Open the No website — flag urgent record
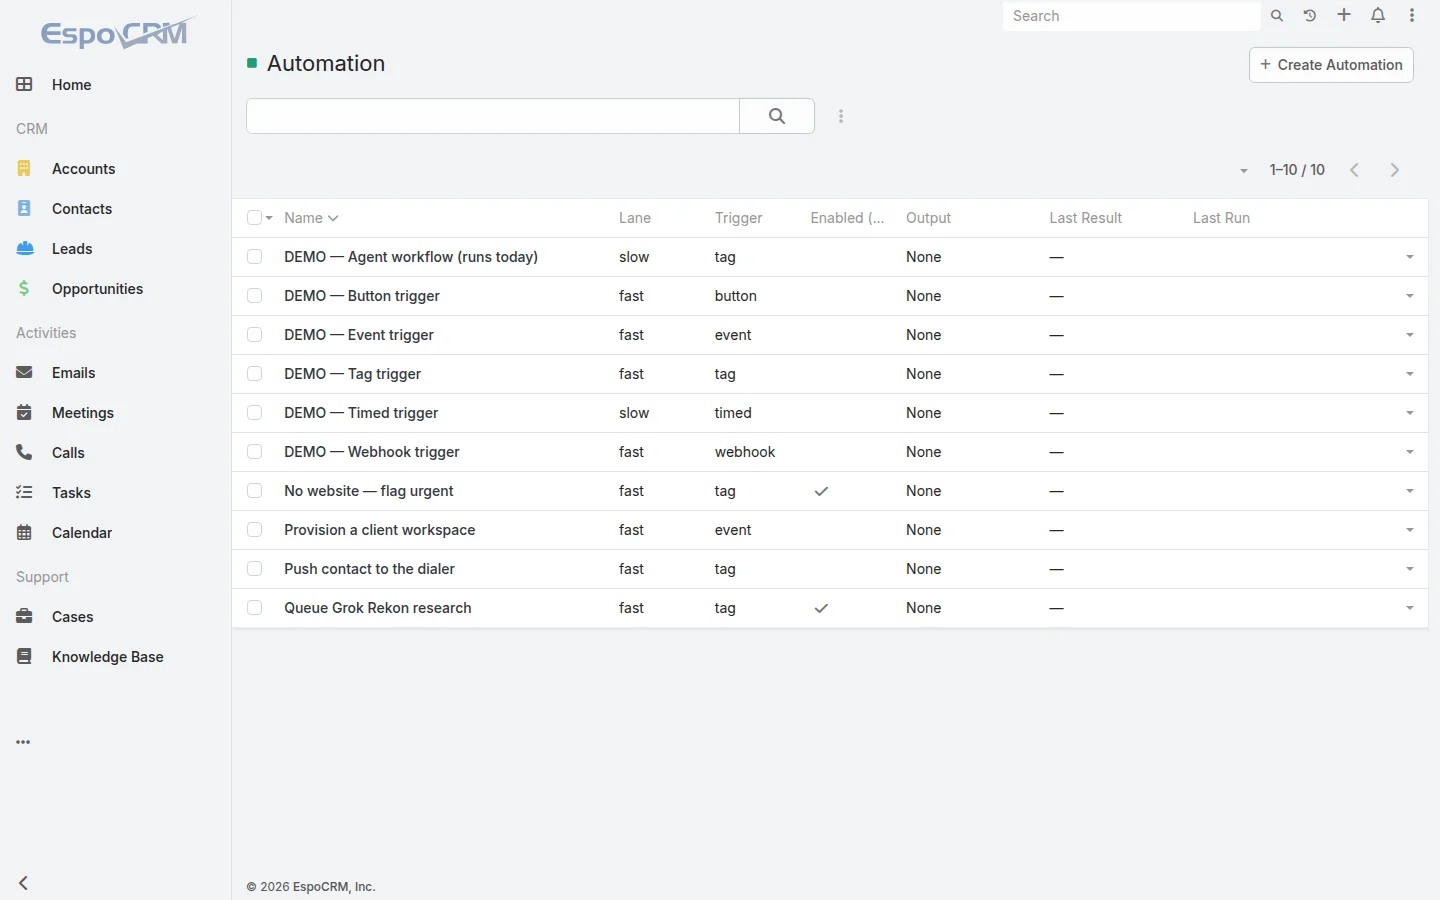Screen dimensions: 1440x900 coord(369,491)
